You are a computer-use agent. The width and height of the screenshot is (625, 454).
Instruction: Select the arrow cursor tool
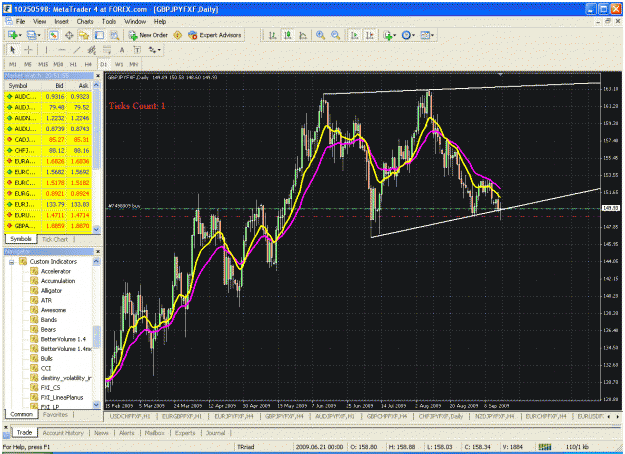coord(13,50)
